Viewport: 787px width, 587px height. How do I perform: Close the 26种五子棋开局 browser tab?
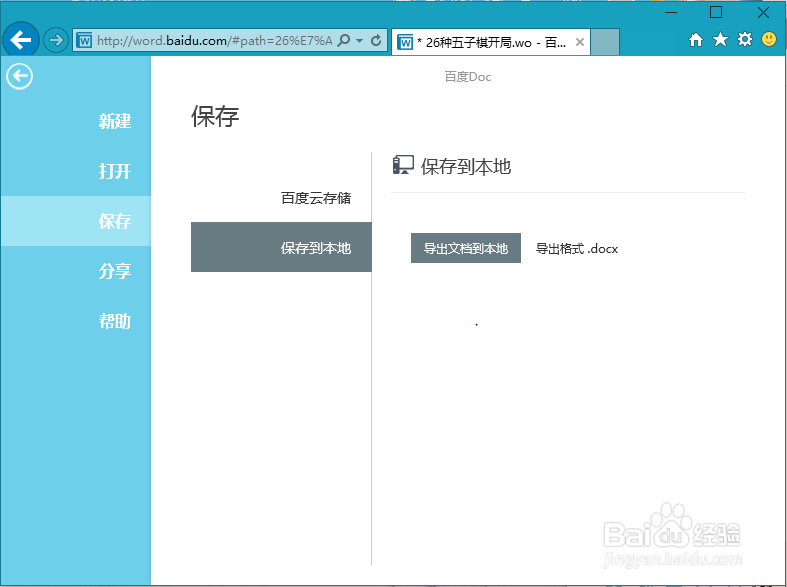[580, 42]
